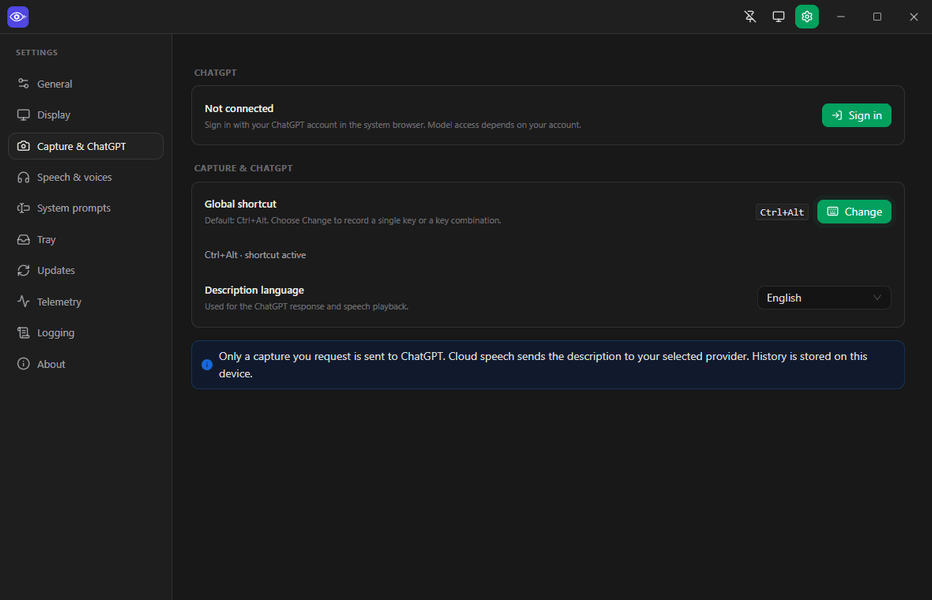This screenshot has height=600, width=932.
Task: Click the SETTINGS sidebar heading
Action: 37,52
